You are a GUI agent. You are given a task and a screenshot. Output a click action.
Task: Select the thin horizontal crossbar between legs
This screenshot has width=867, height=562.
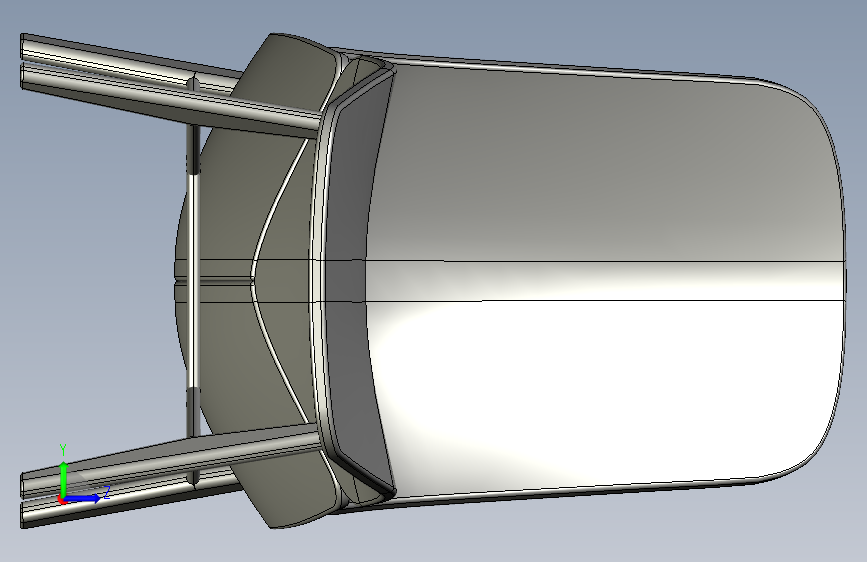pos(192,281)
